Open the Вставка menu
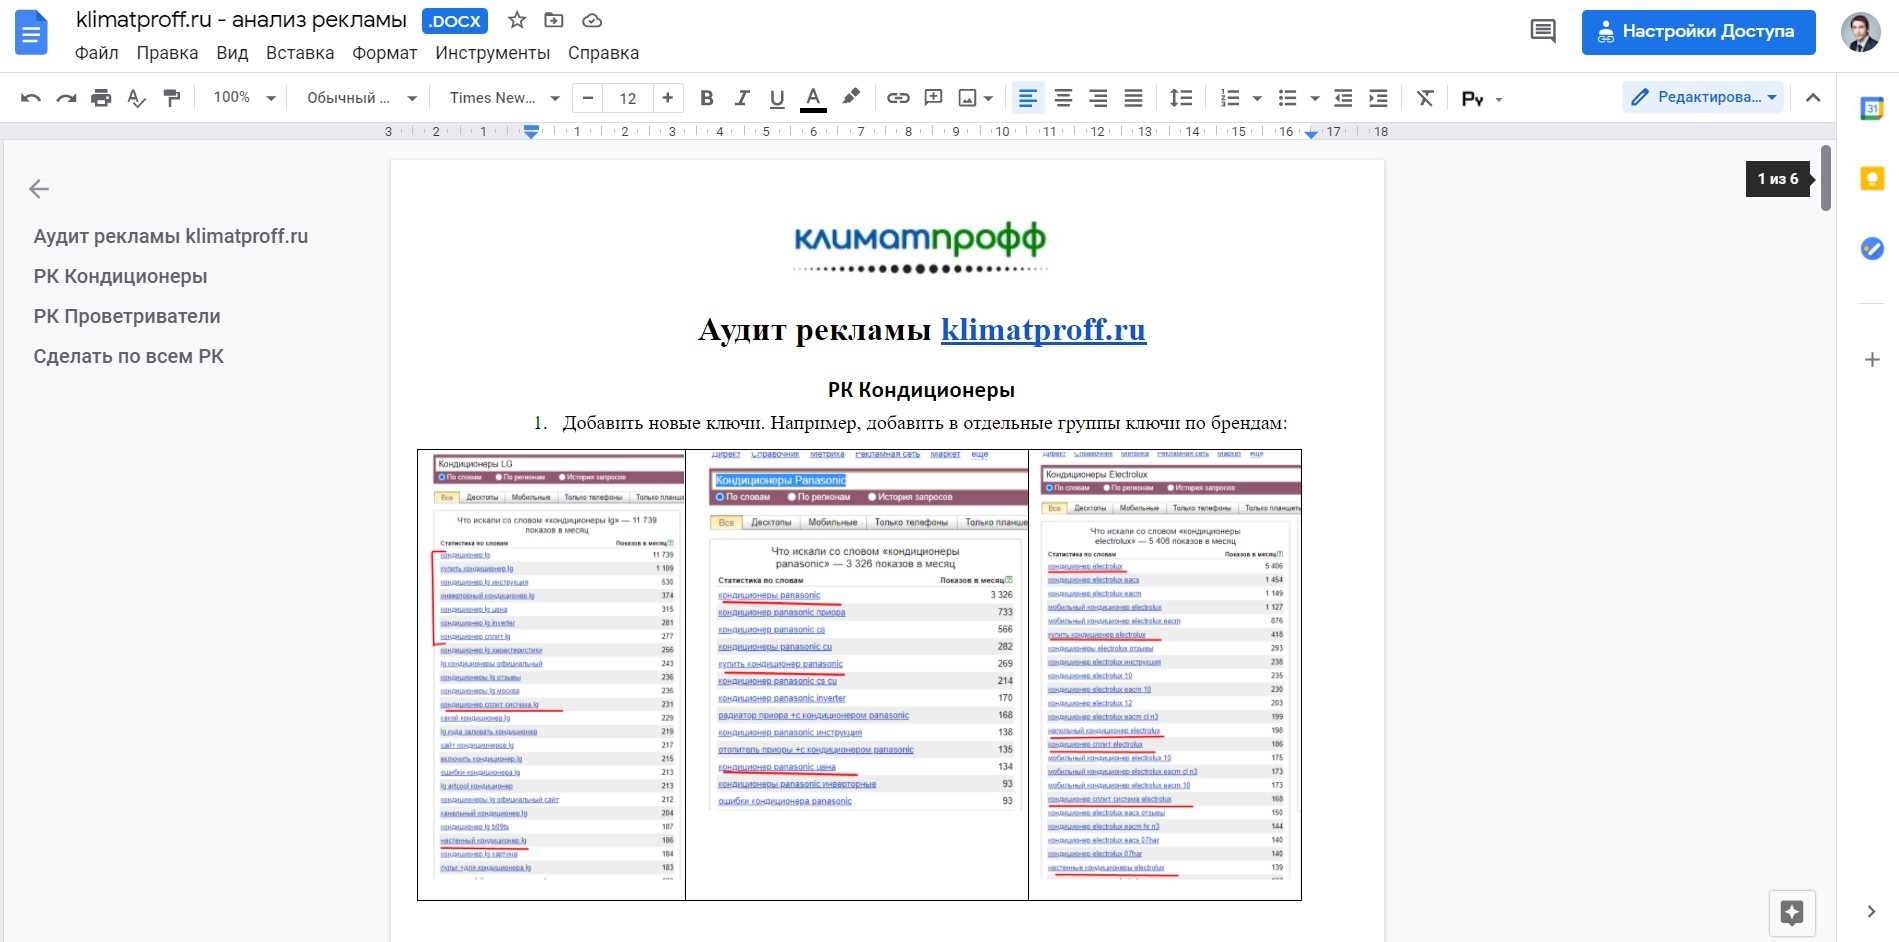The width and height of the screenshot is (1899, 942). [299, 52]
